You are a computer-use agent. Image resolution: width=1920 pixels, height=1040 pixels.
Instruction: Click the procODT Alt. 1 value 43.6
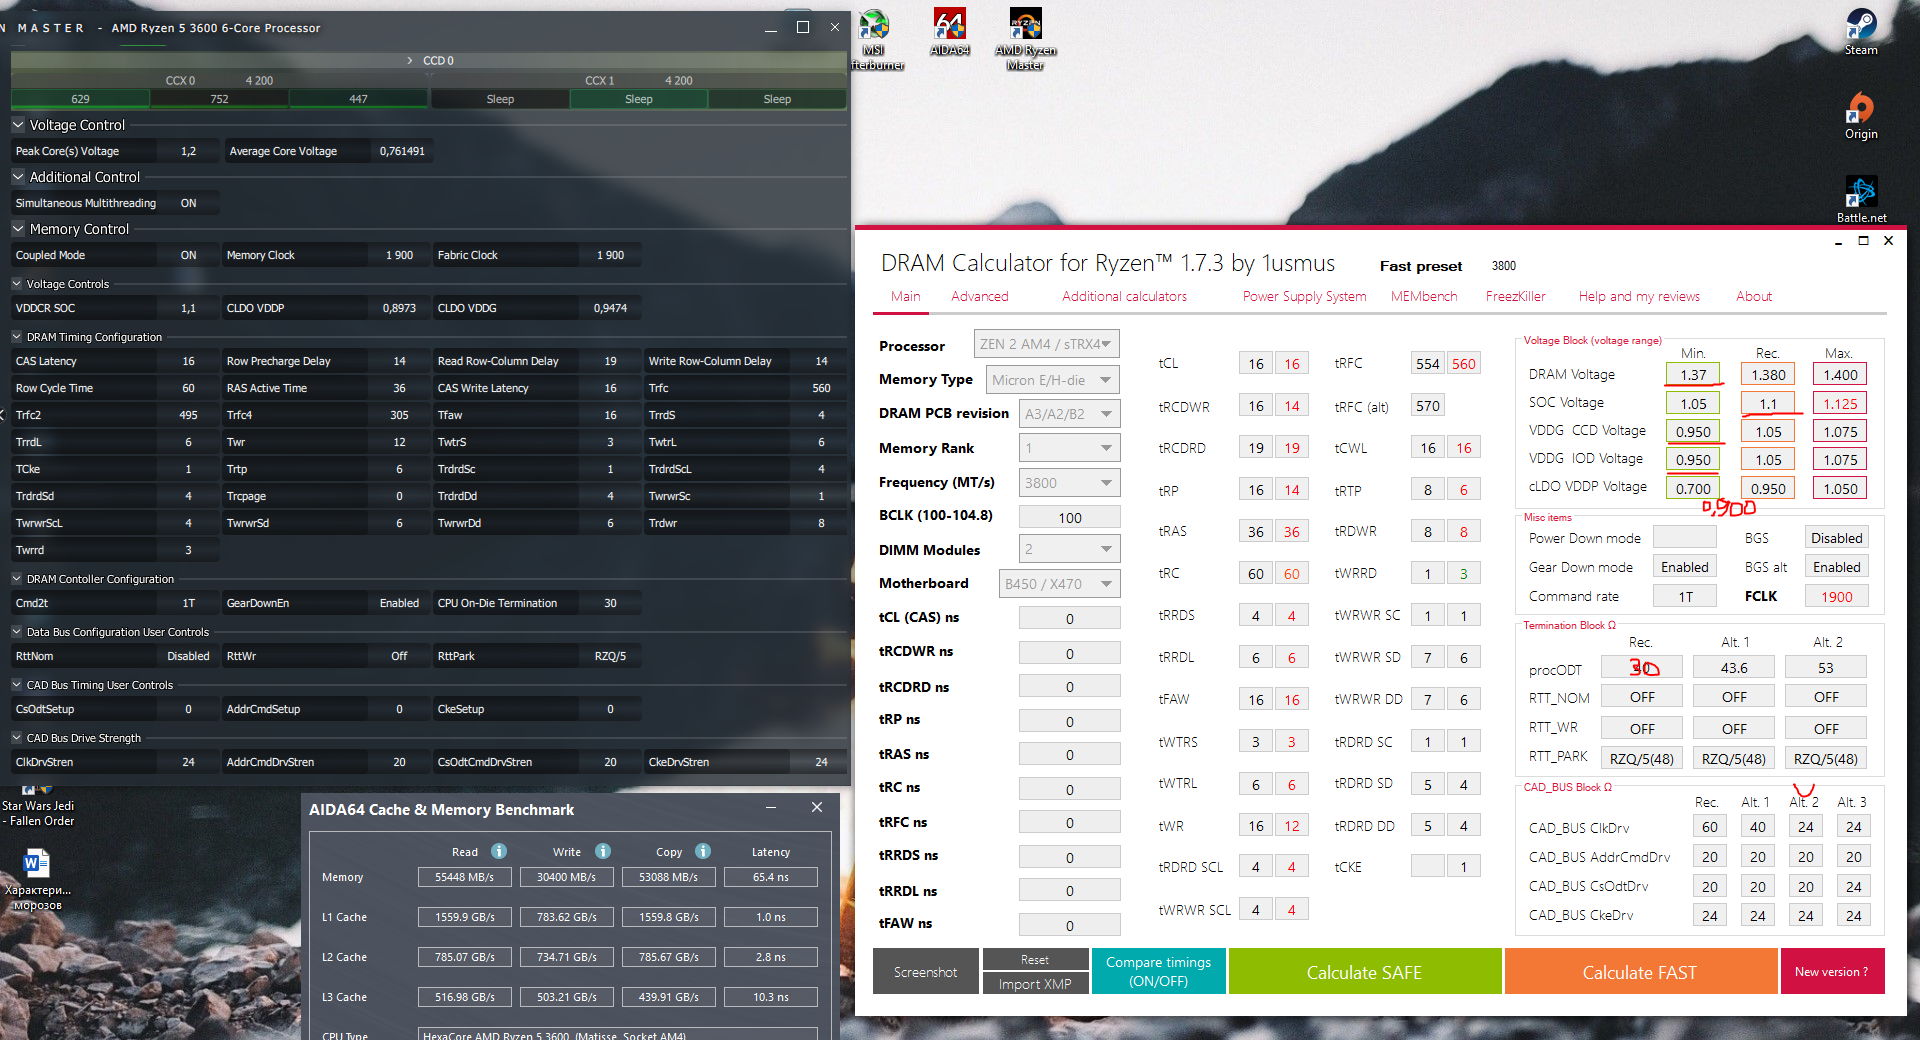pos(1734,667)
